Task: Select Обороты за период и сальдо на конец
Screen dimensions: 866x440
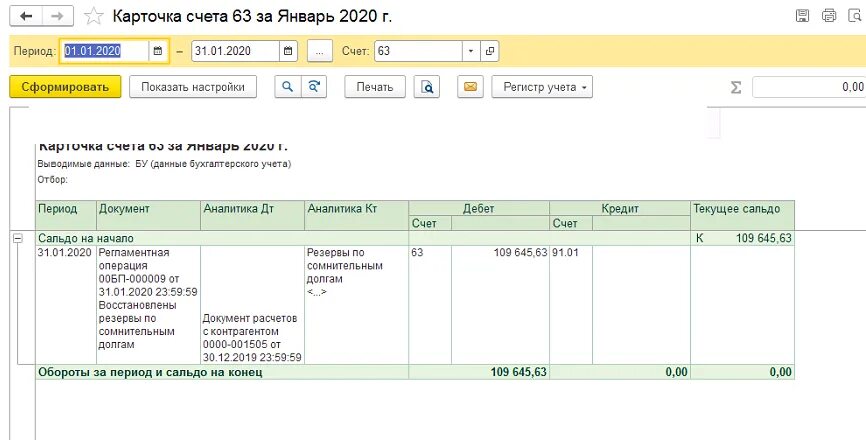Action: (222, 372)
